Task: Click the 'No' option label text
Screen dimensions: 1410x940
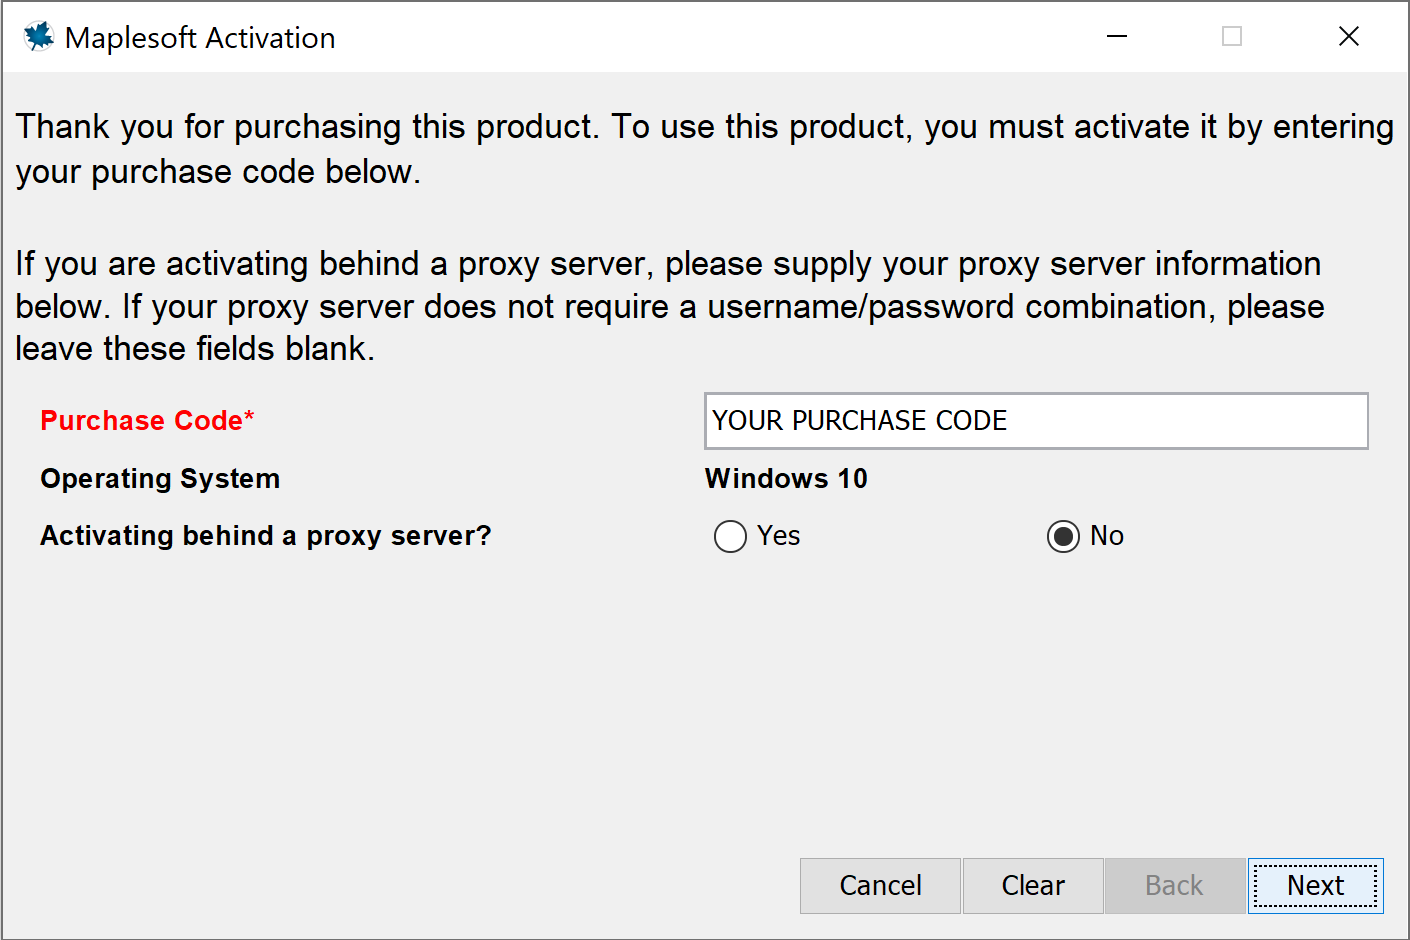Action: (x=1106, y=536)
